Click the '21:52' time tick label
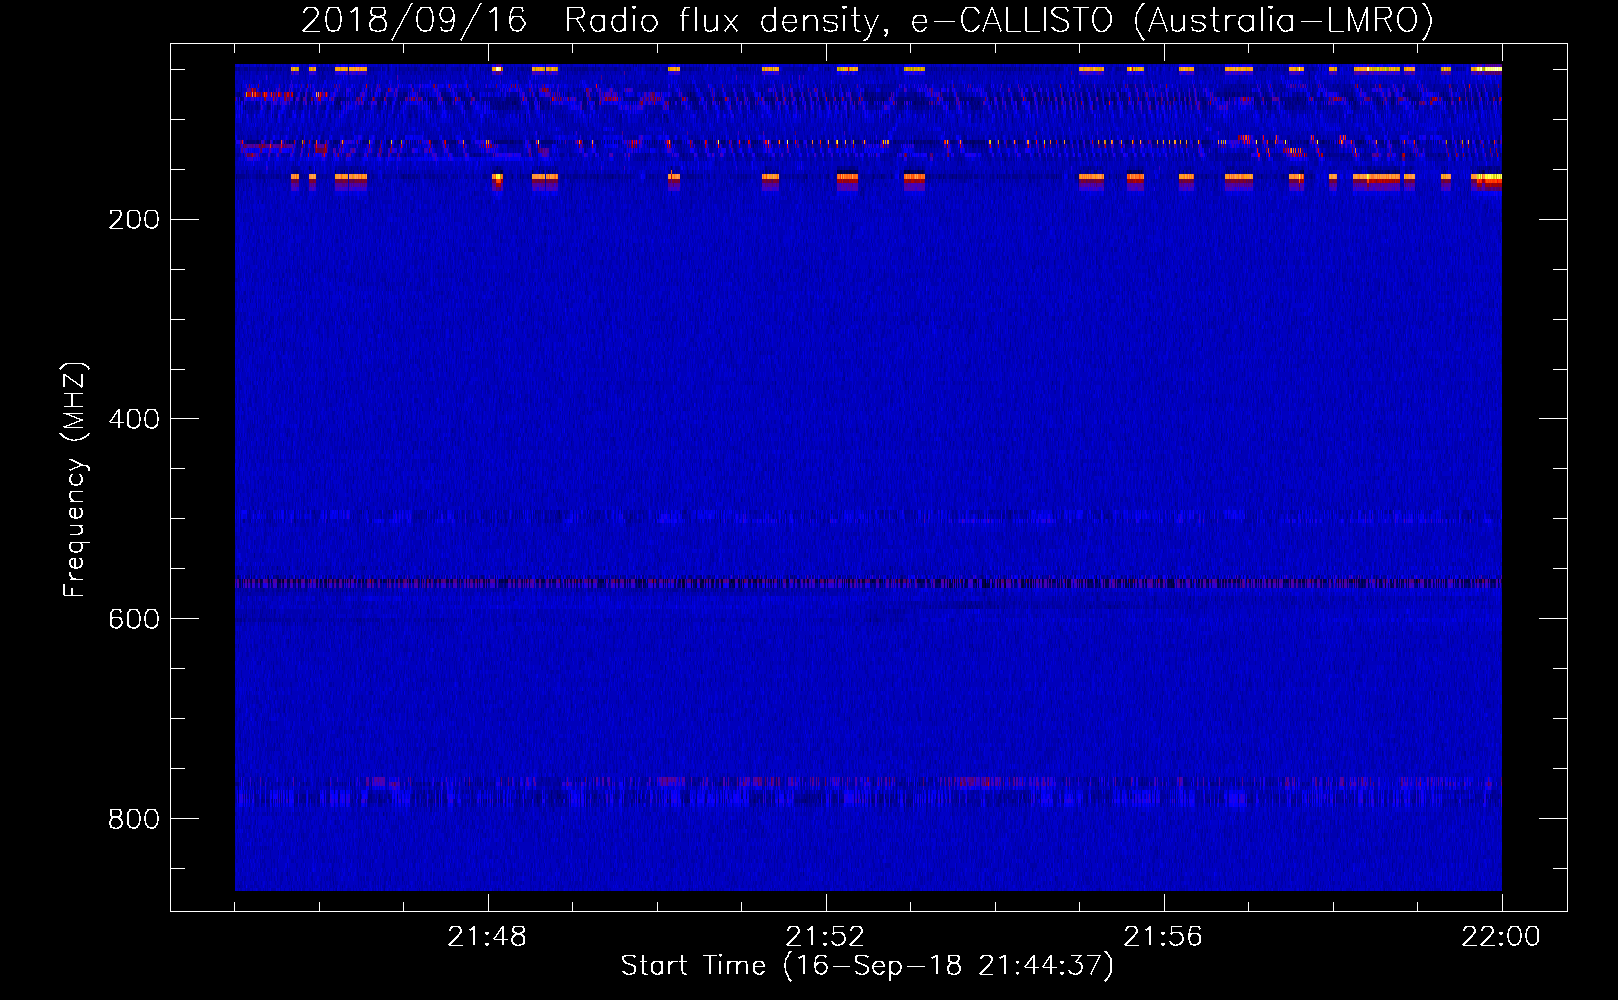This screenshot has width=1618, height=1000. [x=825, y=937]
